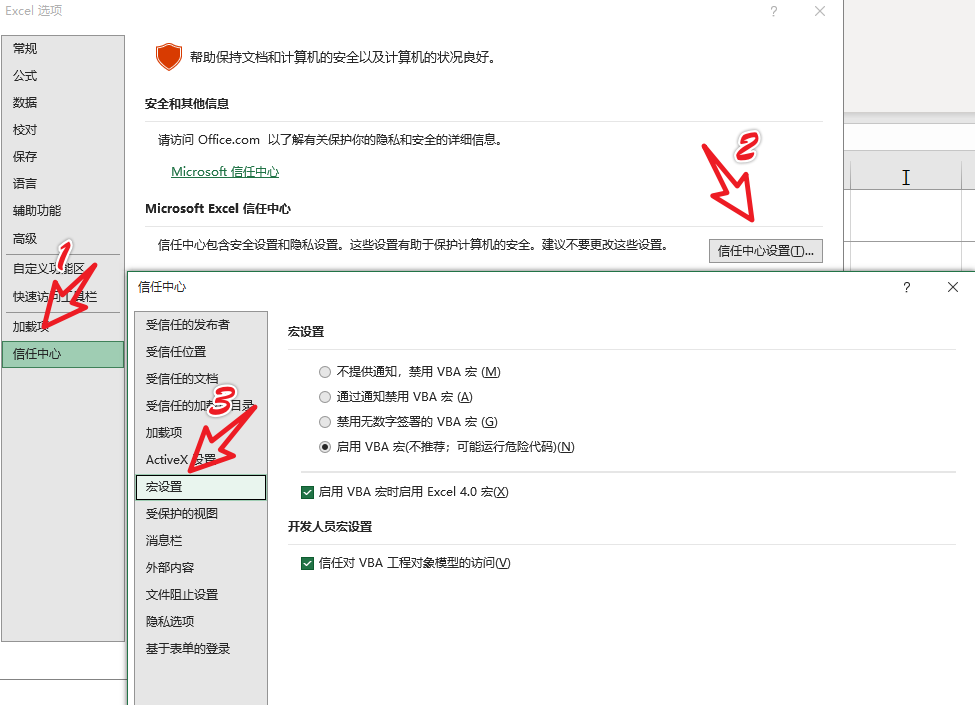
Task: Open the Microsoft 信任中心 link
Action: click(x=224, y=172)
